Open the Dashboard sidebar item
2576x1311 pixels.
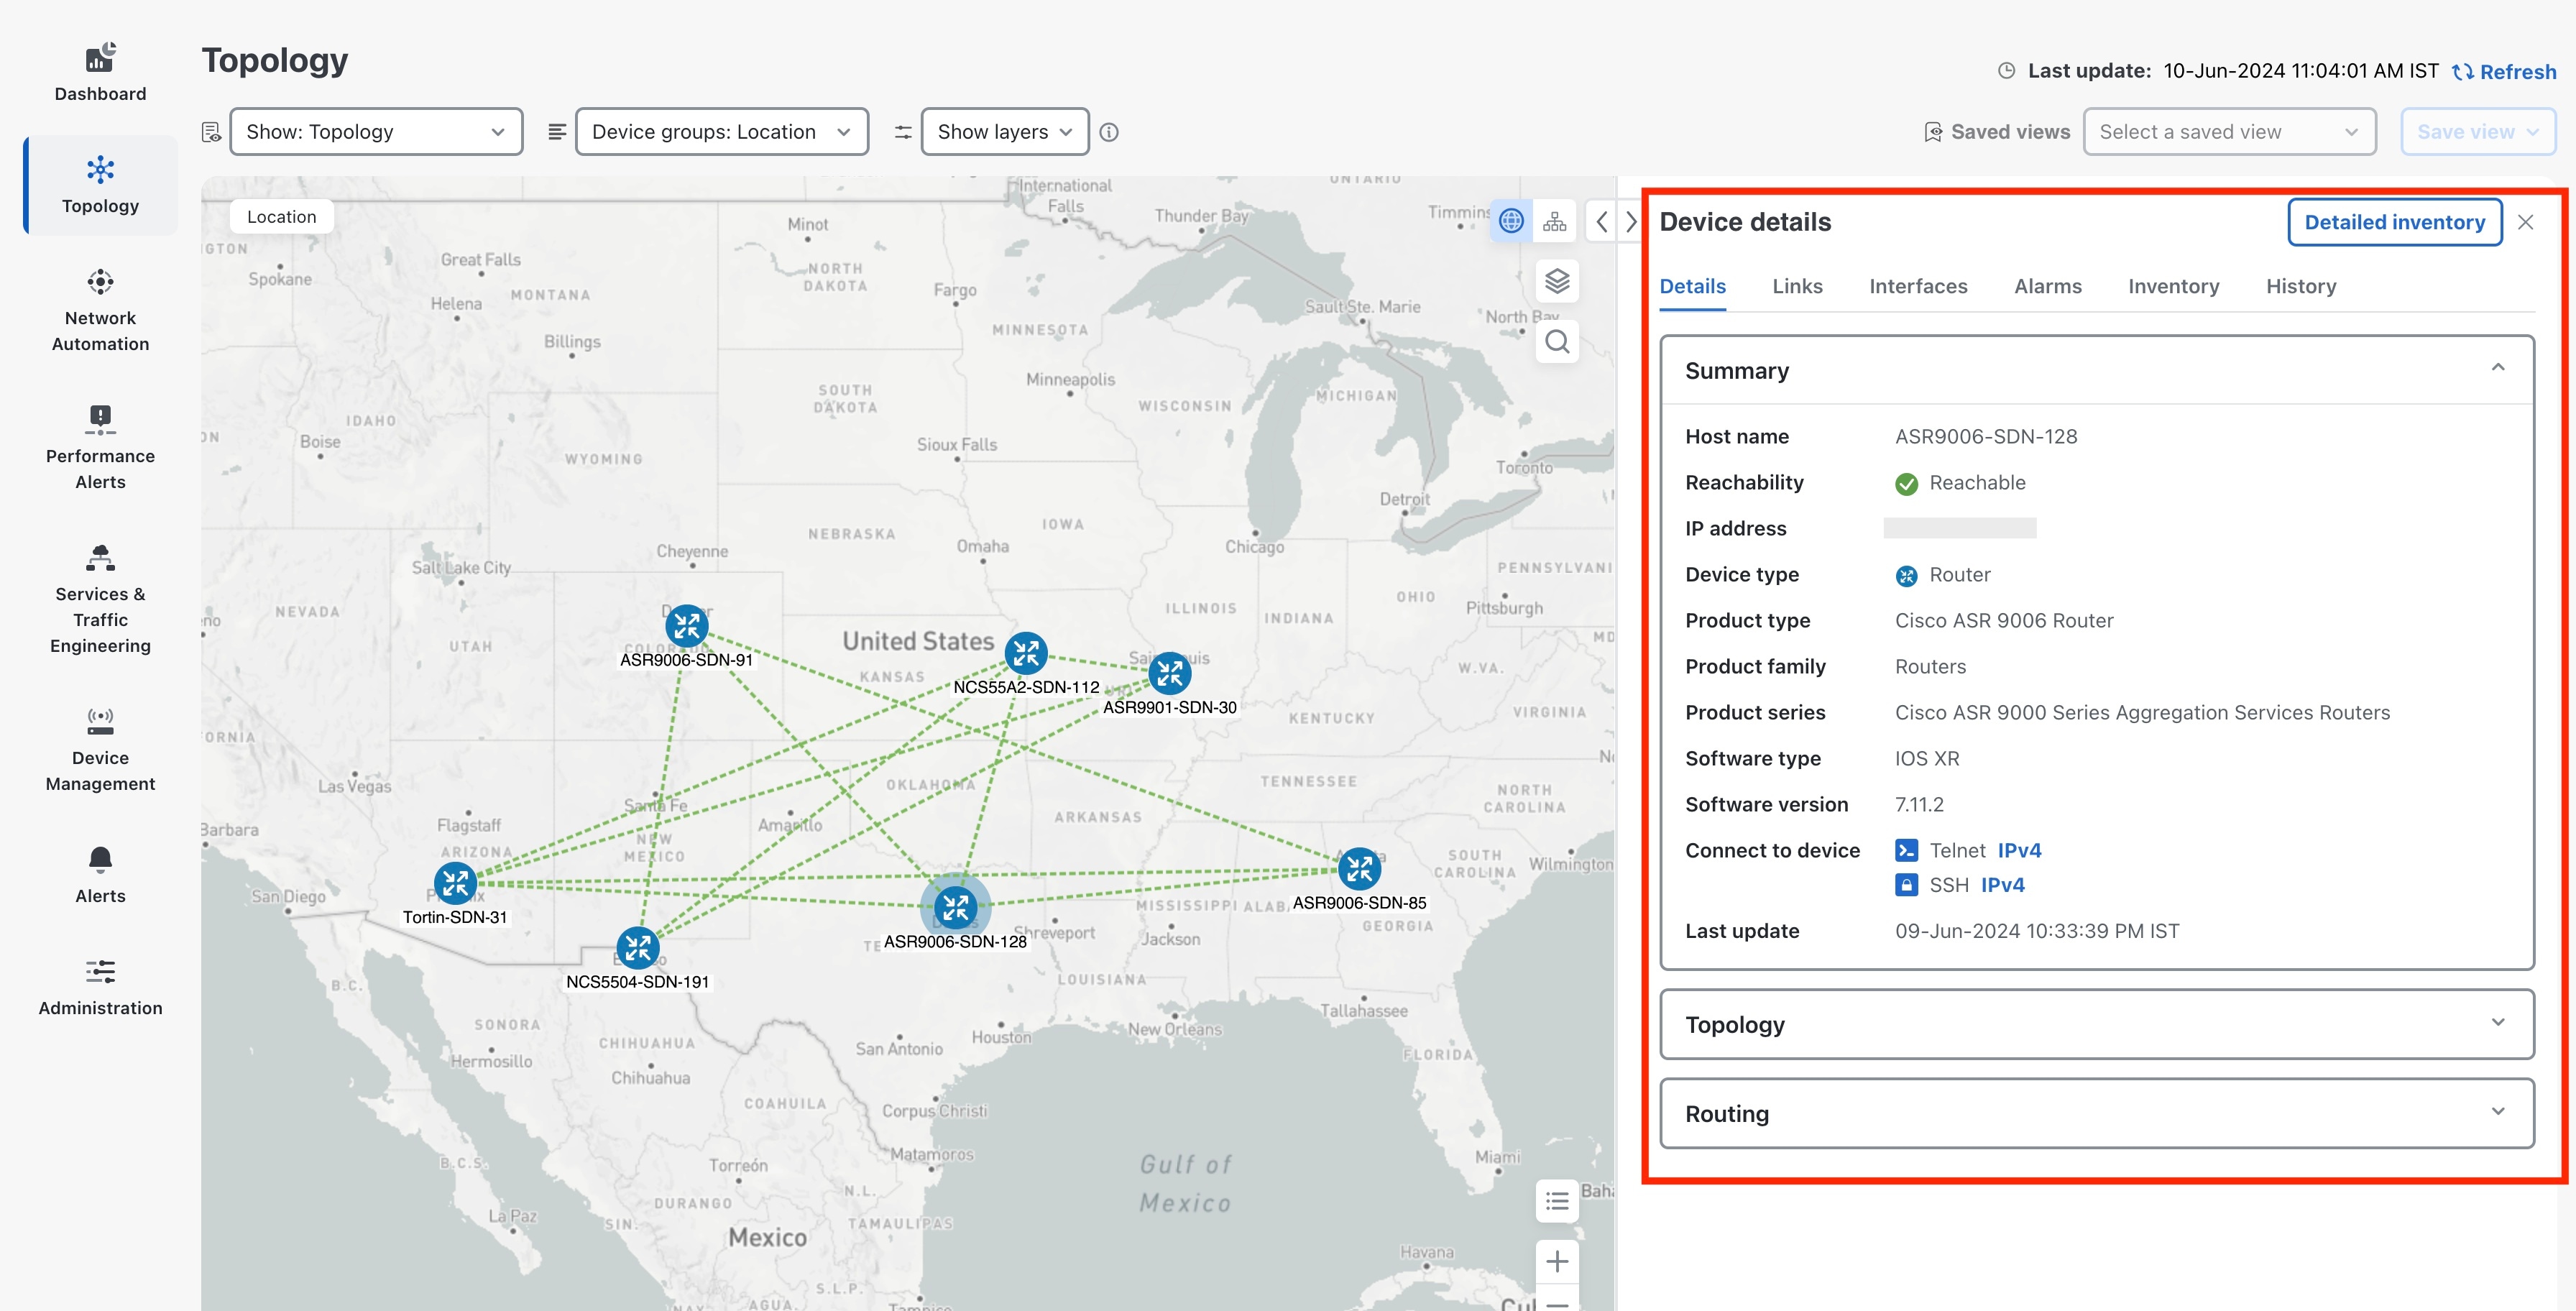[x=100, y=73]
